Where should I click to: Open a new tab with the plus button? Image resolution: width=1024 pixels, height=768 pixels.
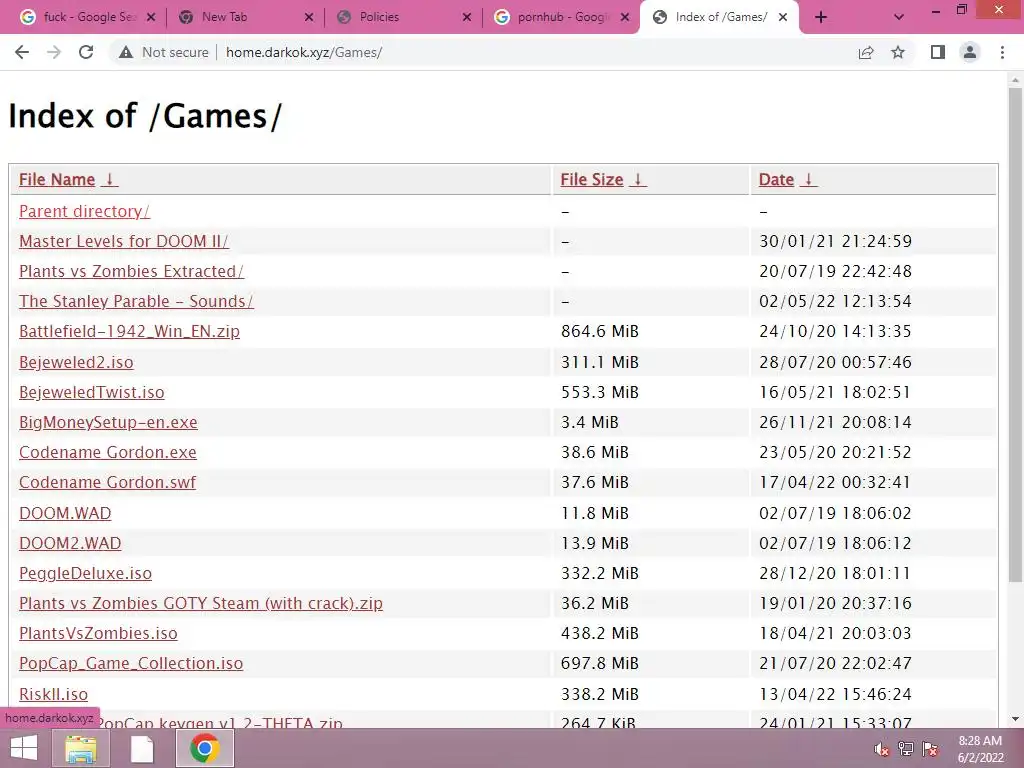click(x=821, y=18)
